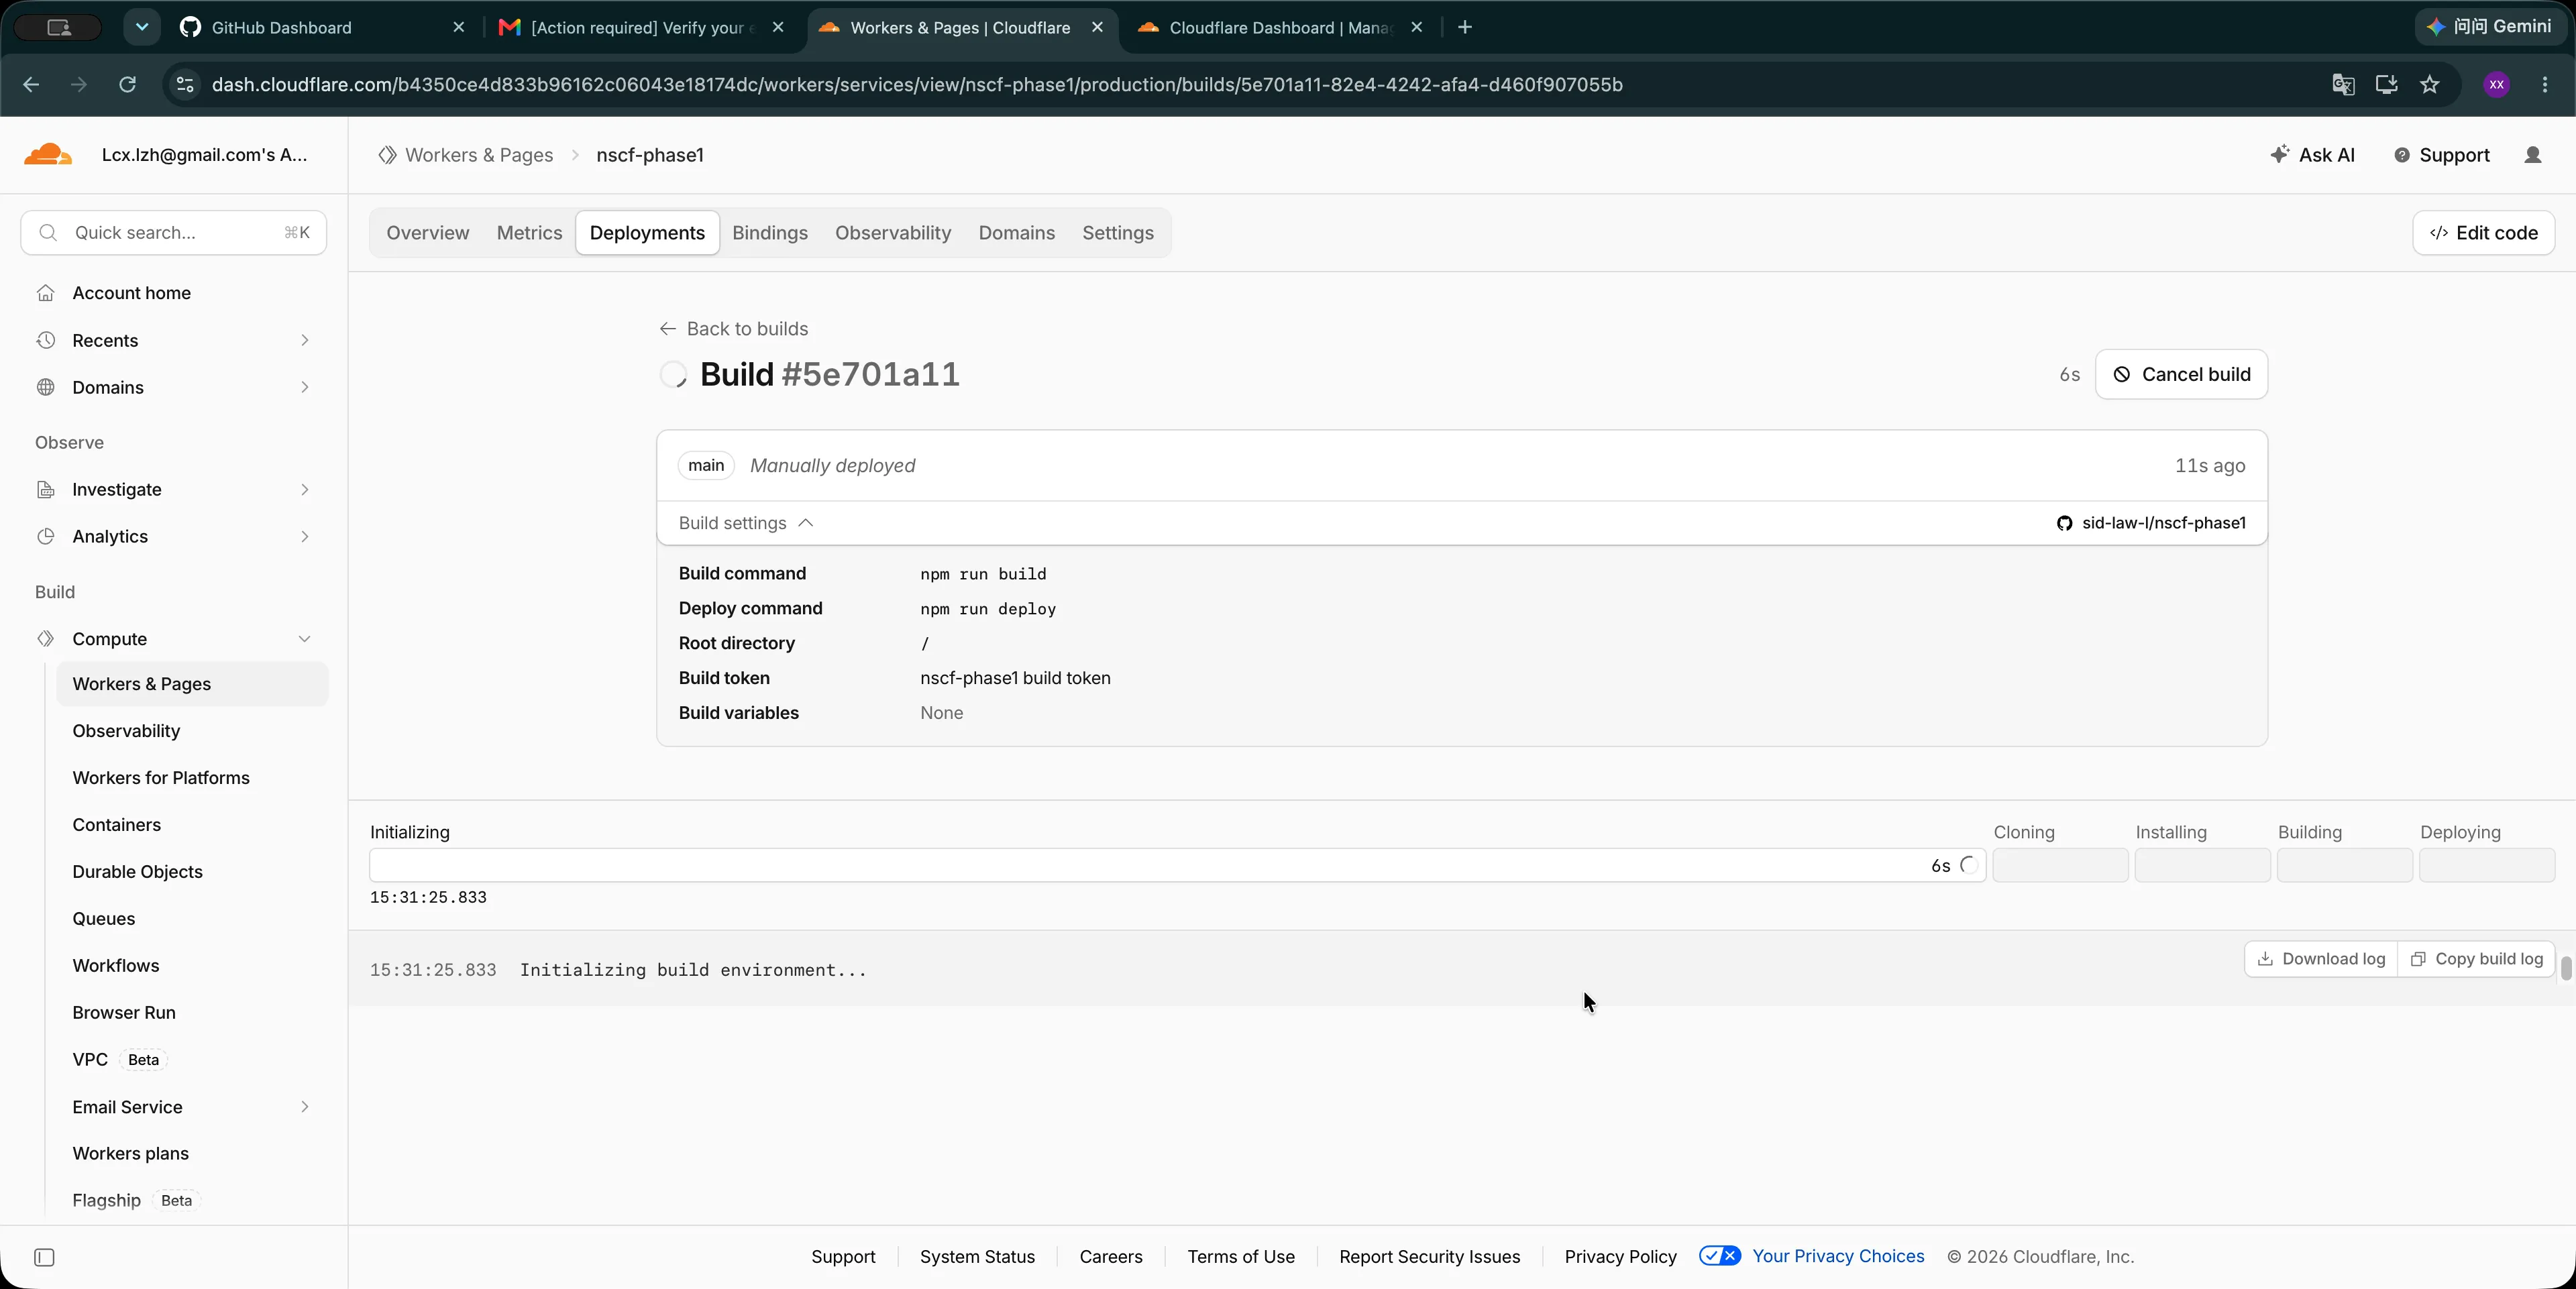This screenshot has width=2576, height=1289.
Task: Click Edit code button
Action: 2483,233
